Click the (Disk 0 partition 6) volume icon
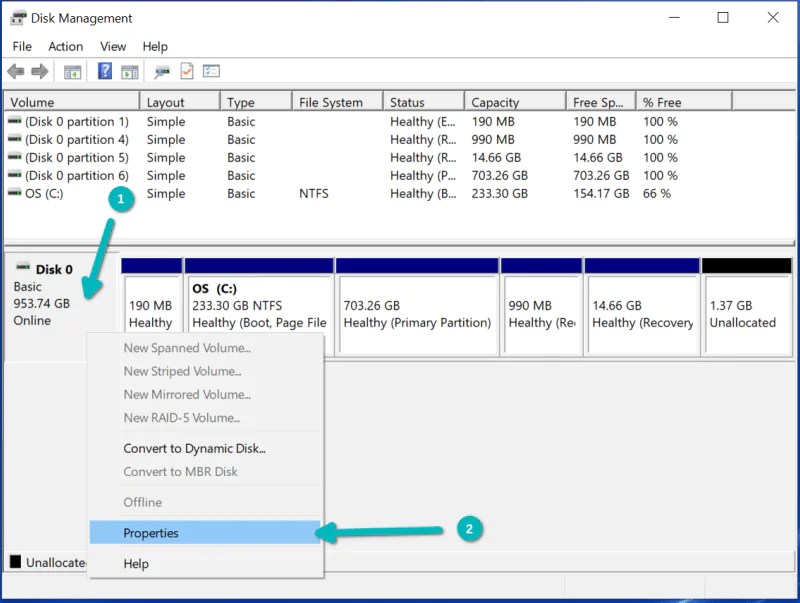The width and height of the screenshot is (800, 603). (15, 175)
